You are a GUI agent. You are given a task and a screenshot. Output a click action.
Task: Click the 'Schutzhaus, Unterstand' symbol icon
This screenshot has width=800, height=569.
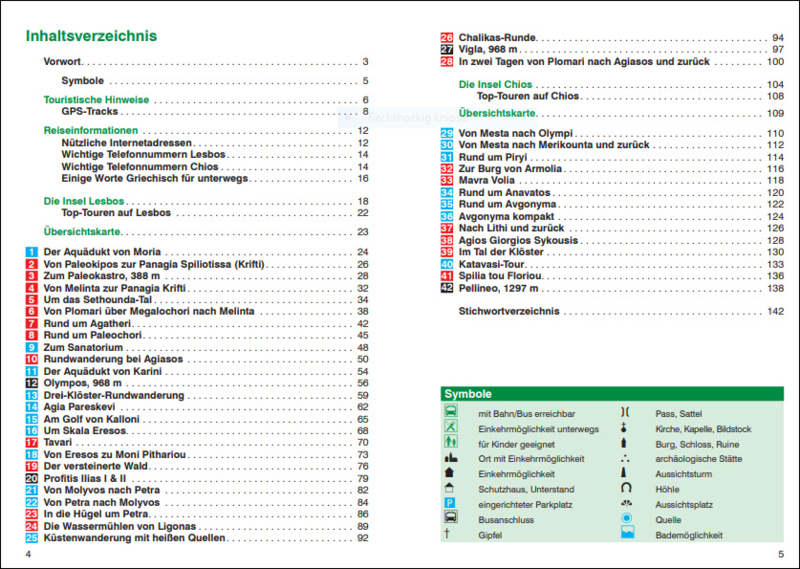click(449, 488)
